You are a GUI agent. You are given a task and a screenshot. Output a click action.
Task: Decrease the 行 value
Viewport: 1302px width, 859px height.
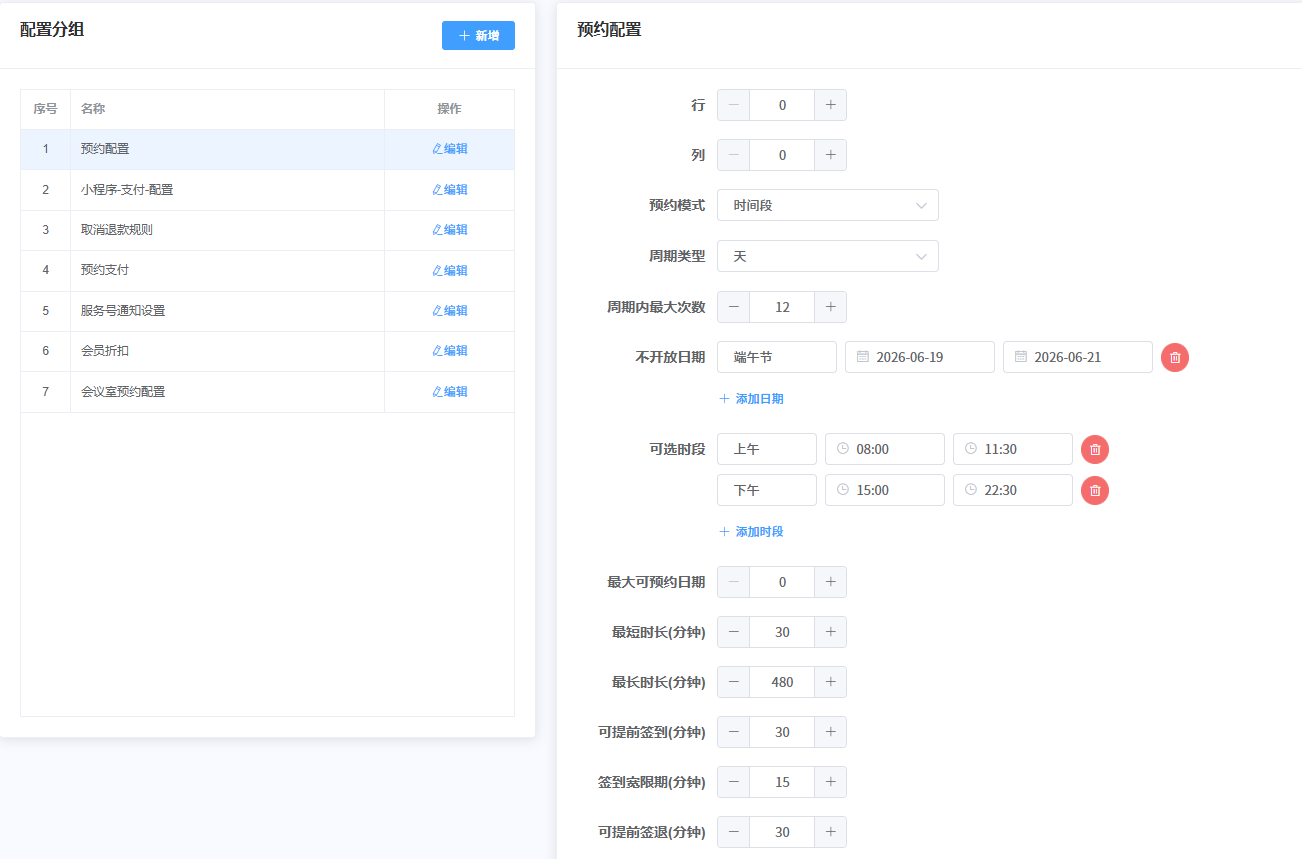click(734, 105)
